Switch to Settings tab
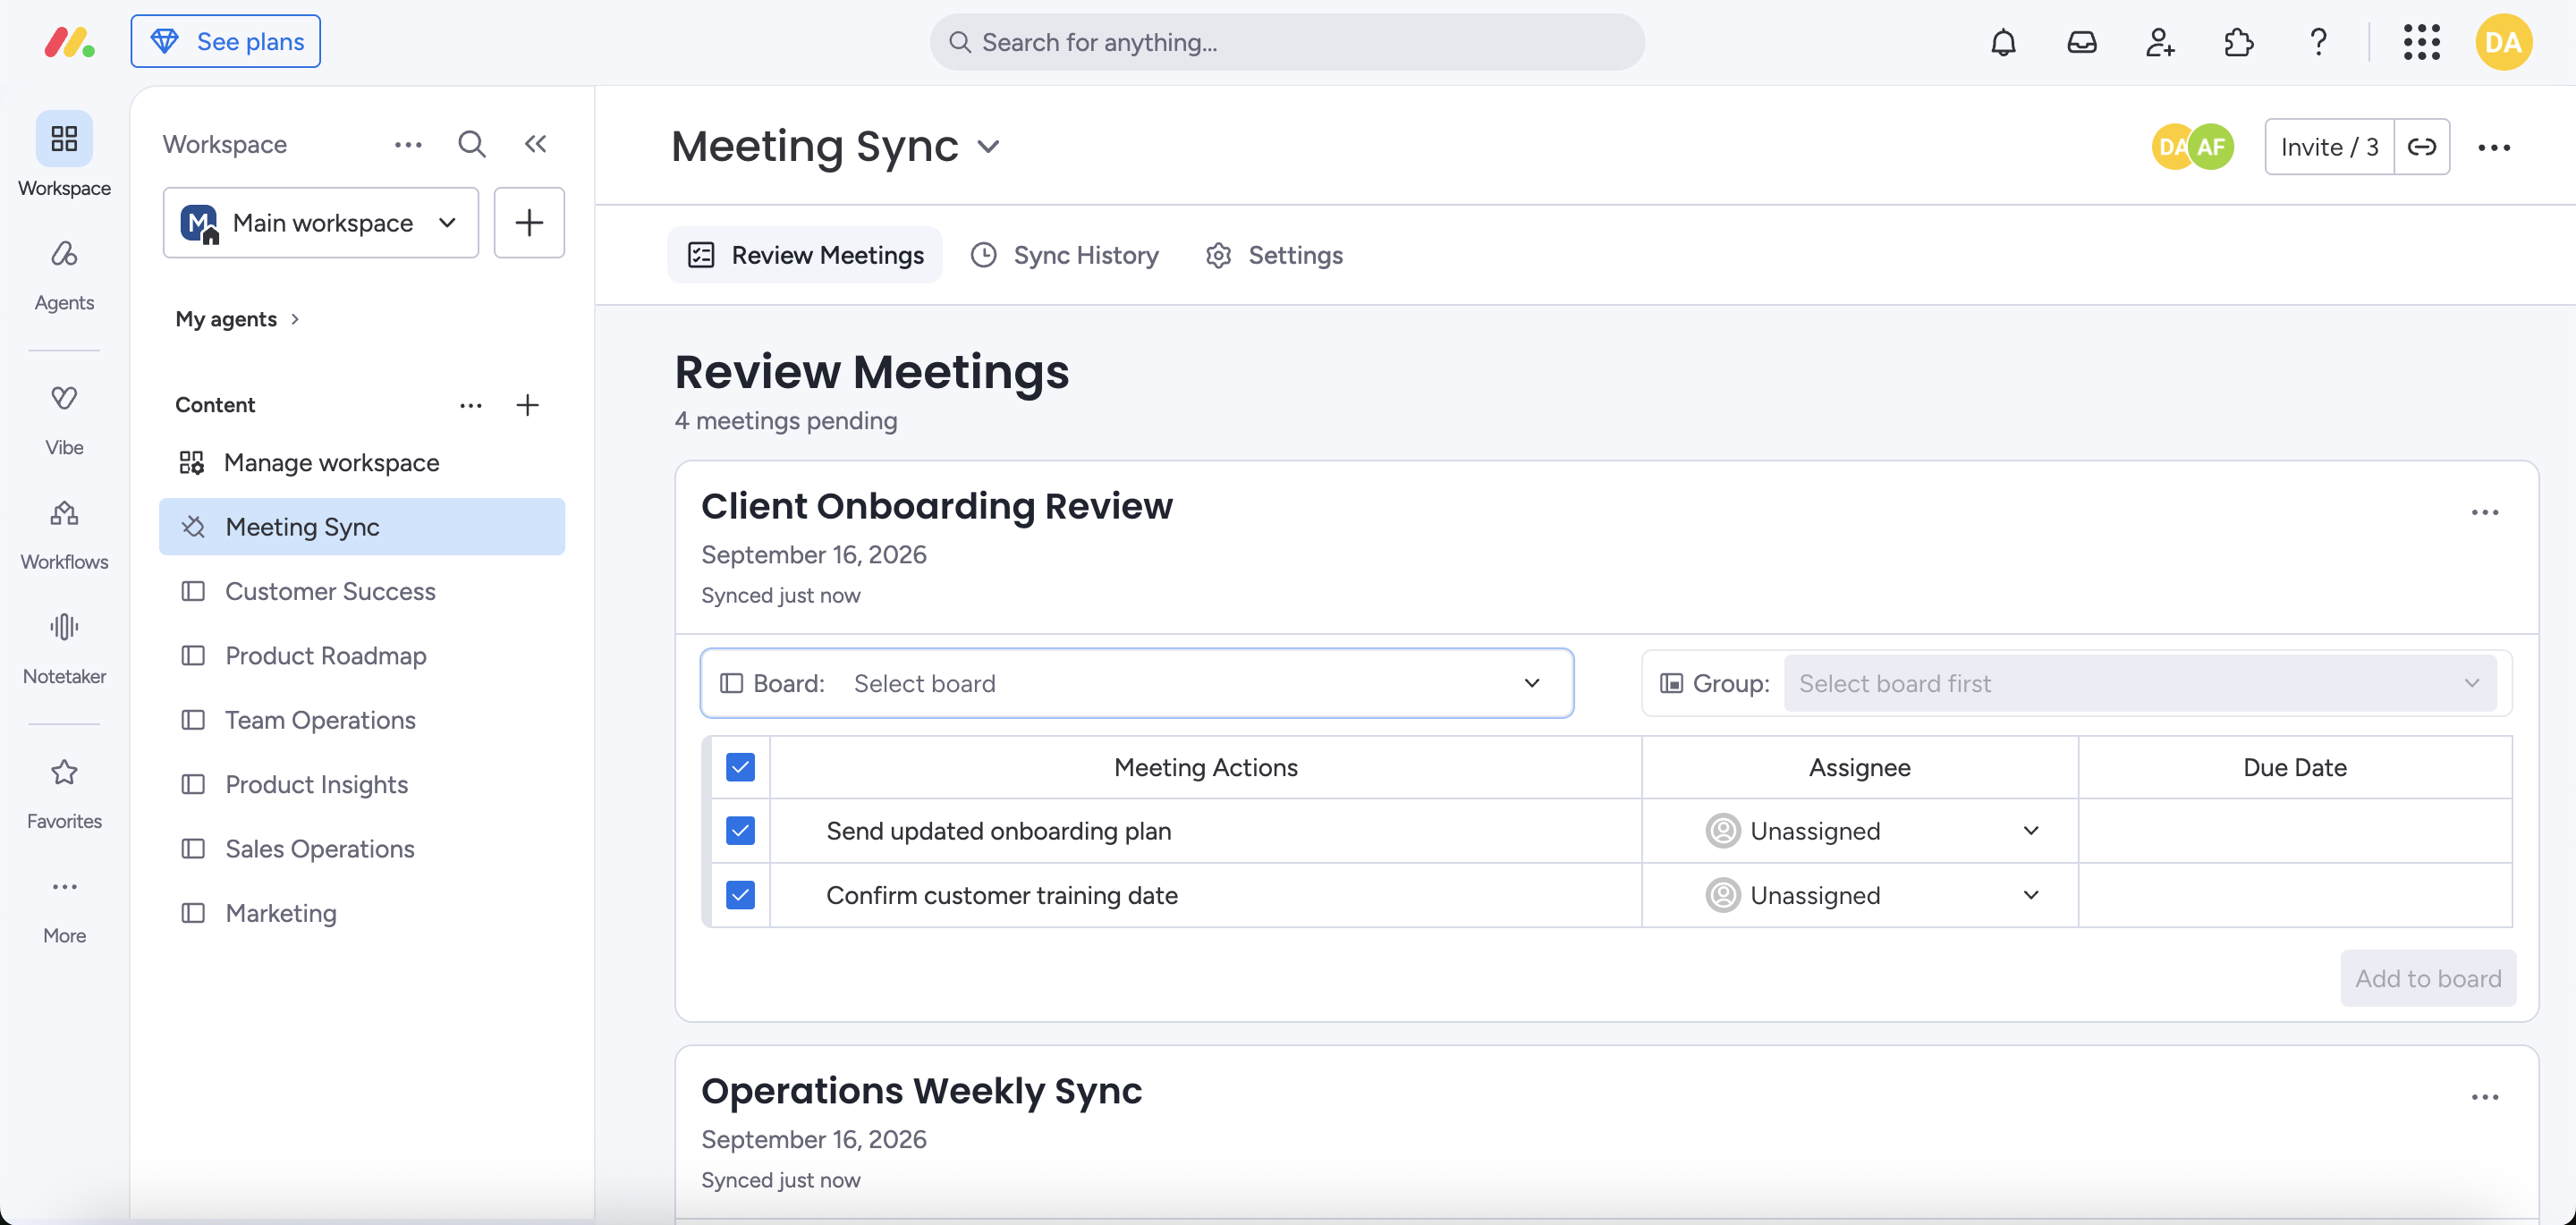The height and width of the screenshot is (1225, 2576). [x=1274, y=255]
